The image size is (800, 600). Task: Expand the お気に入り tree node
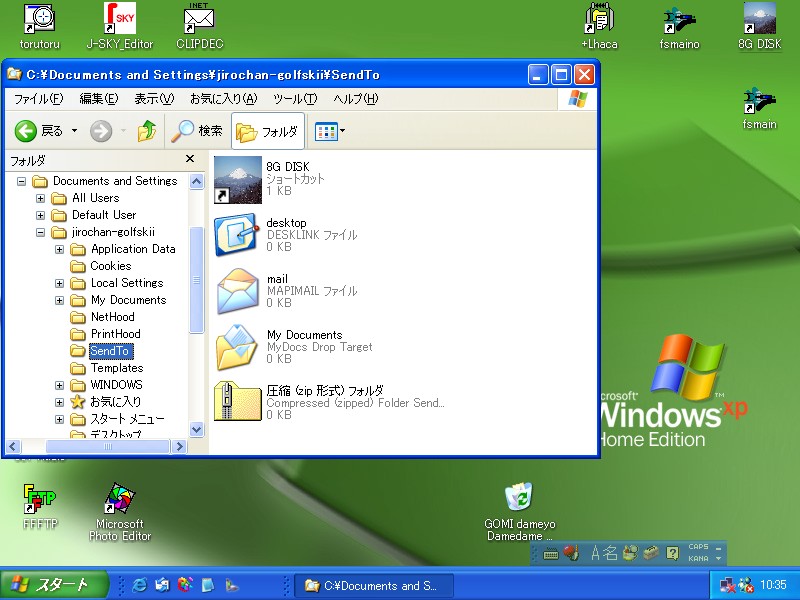[x=60, y=402]
